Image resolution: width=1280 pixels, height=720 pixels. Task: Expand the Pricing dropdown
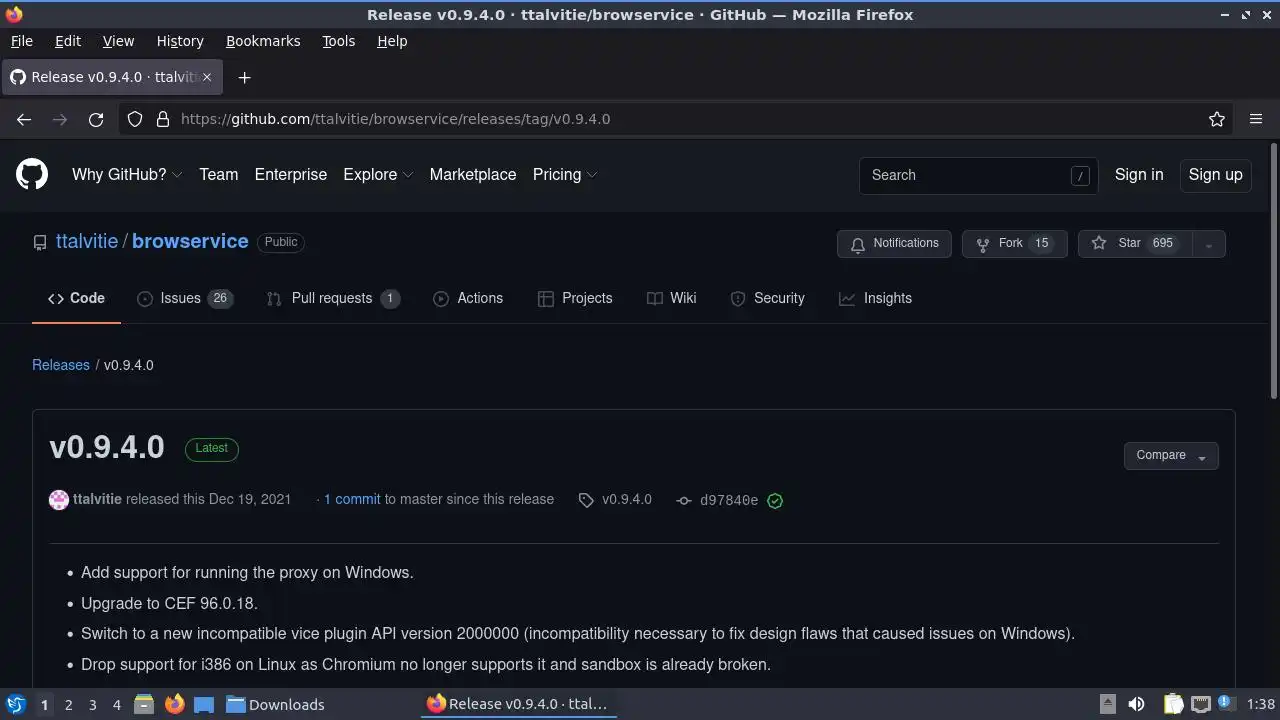coord(565,174)
